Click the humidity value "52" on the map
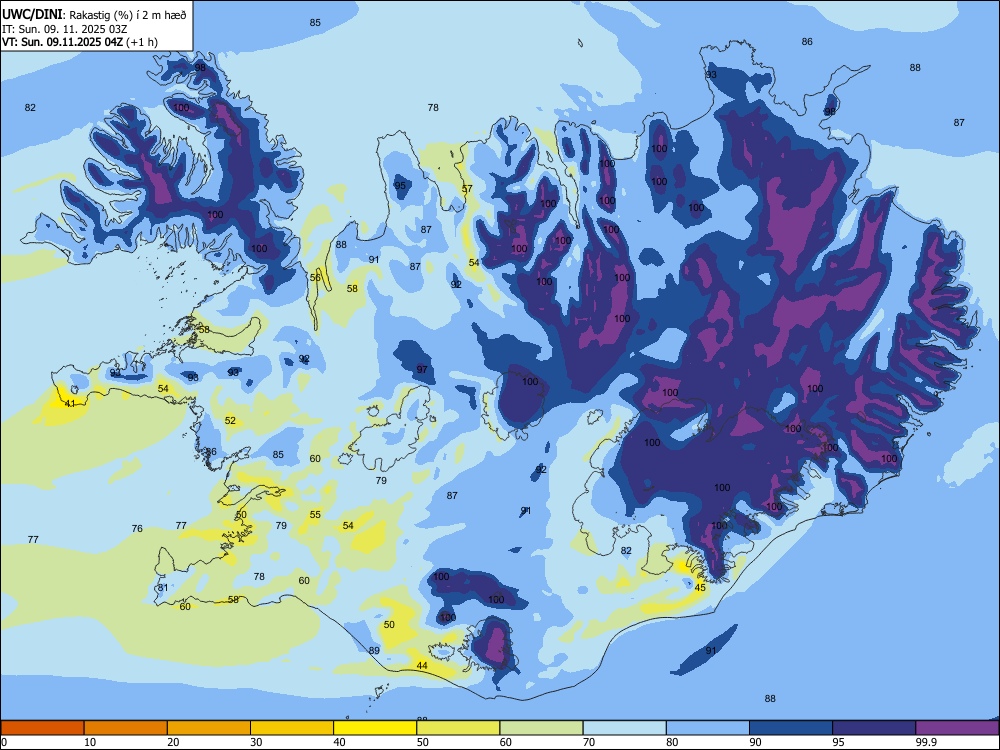The width and height of the screenshot is (1000, 750). tap(230, 420)
